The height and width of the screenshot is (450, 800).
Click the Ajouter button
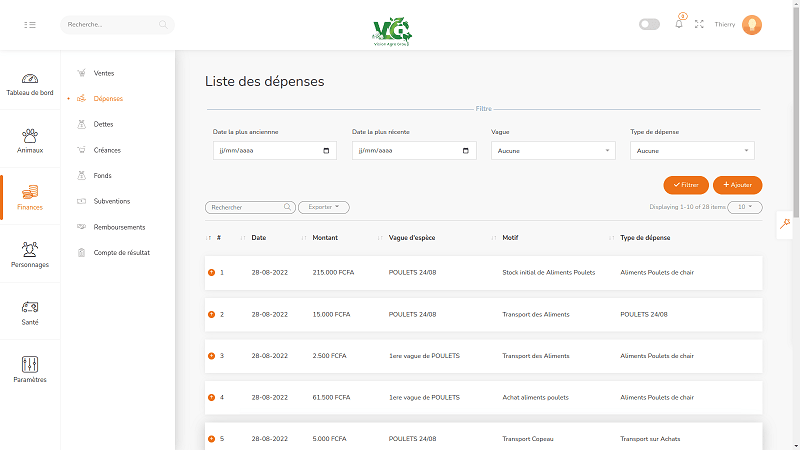click(738, 185)
